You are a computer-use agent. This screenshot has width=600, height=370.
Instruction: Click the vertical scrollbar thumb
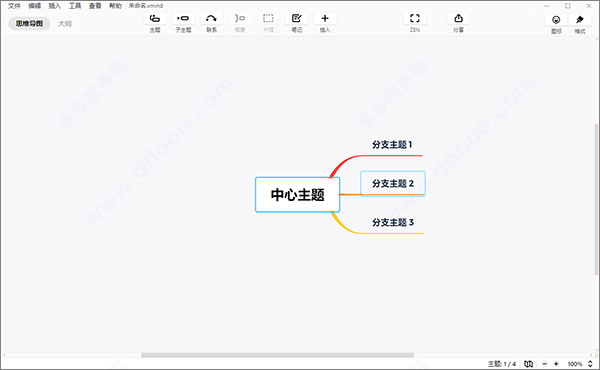tap(597, 199)
